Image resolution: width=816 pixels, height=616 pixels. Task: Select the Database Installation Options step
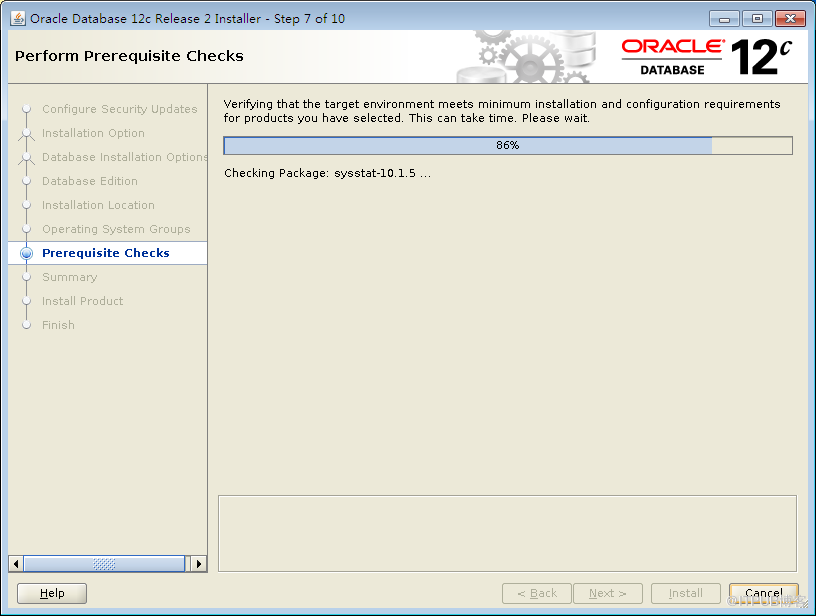tap(124, 157)
